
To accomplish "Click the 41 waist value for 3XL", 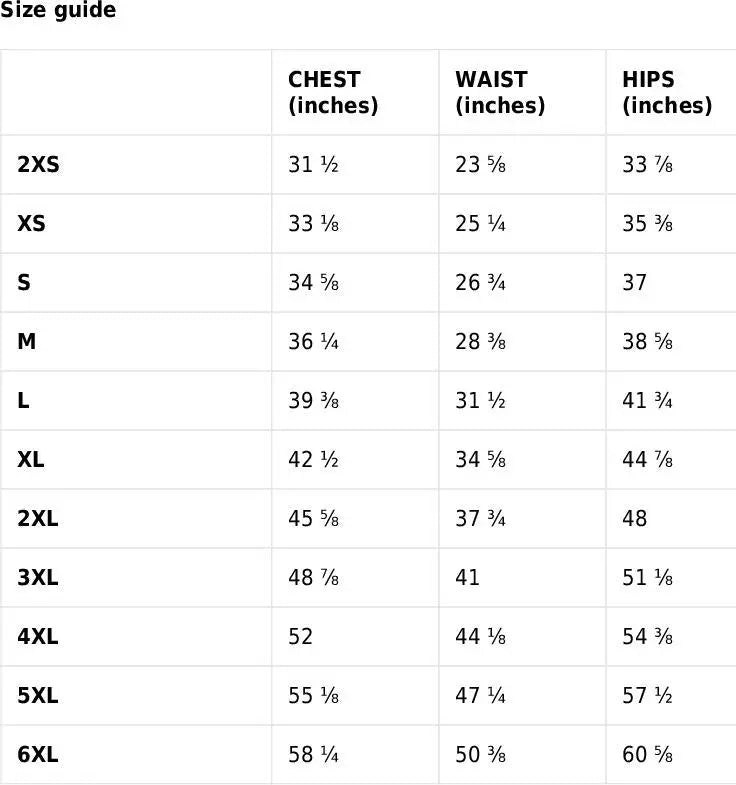I will pos(467,578).
